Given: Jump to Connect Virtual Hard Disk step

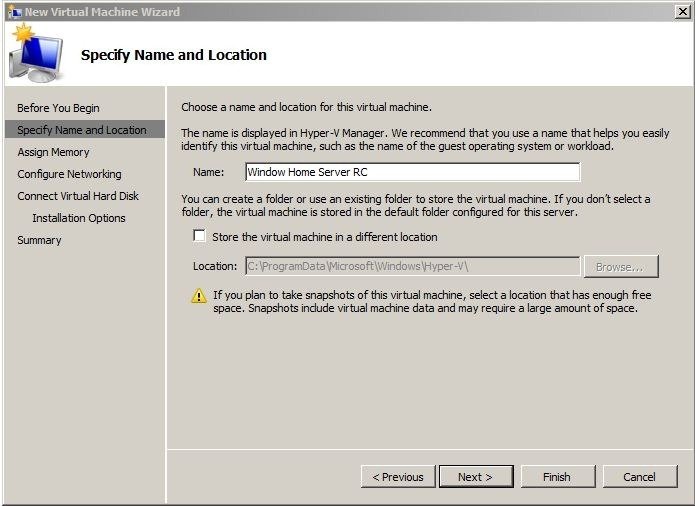Looking at the screenshot, I should (78, 196).
